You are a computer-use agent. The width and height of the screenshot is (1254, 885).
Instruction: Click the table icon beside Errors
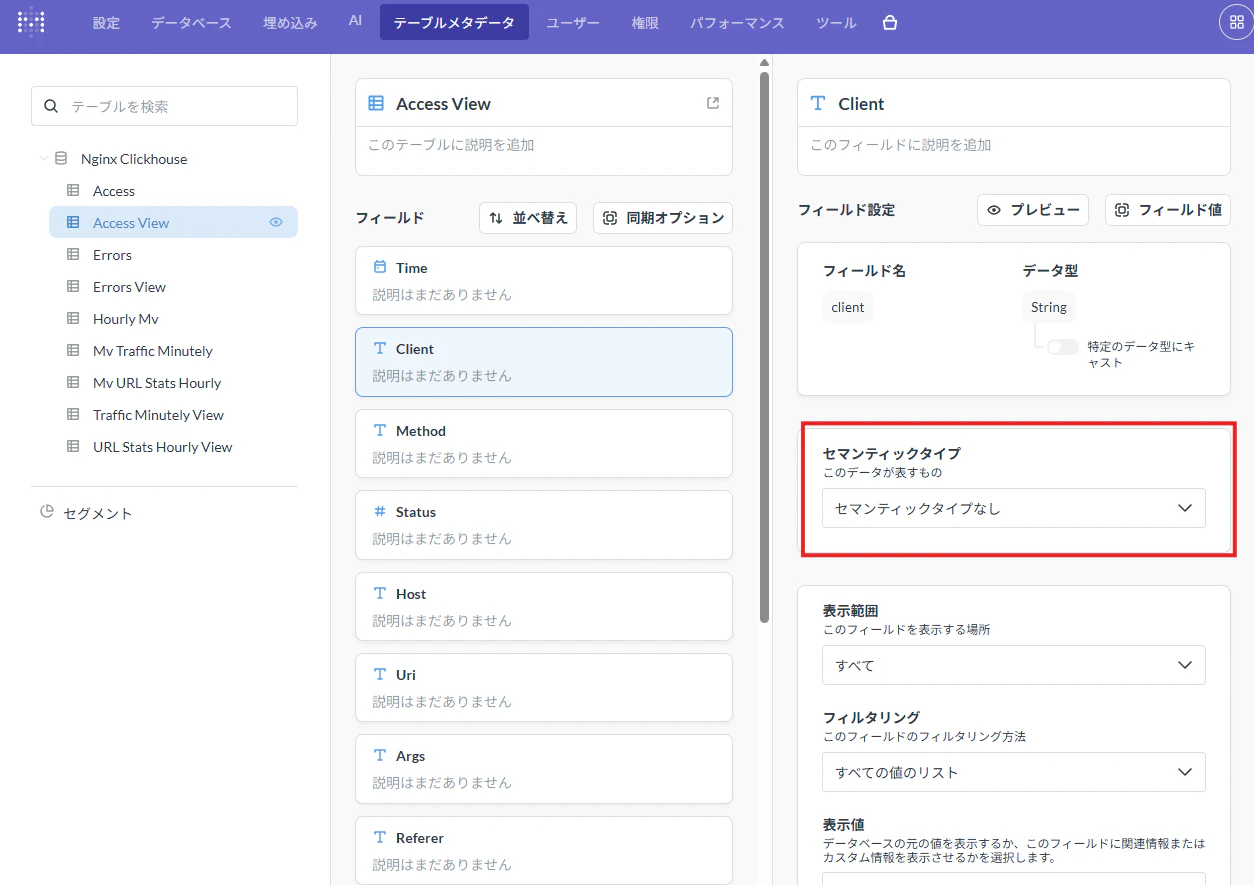coord(73,254)
